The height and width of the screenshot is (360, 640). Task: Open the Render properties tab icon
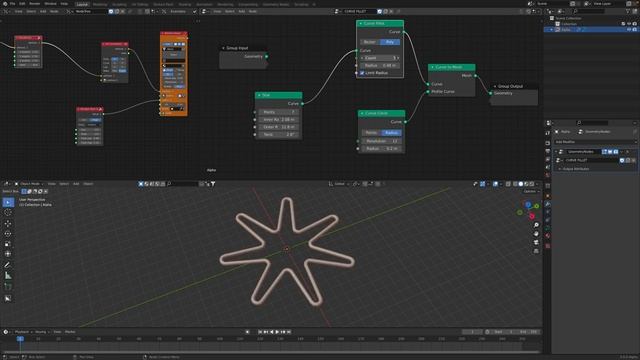pos(548,143)
